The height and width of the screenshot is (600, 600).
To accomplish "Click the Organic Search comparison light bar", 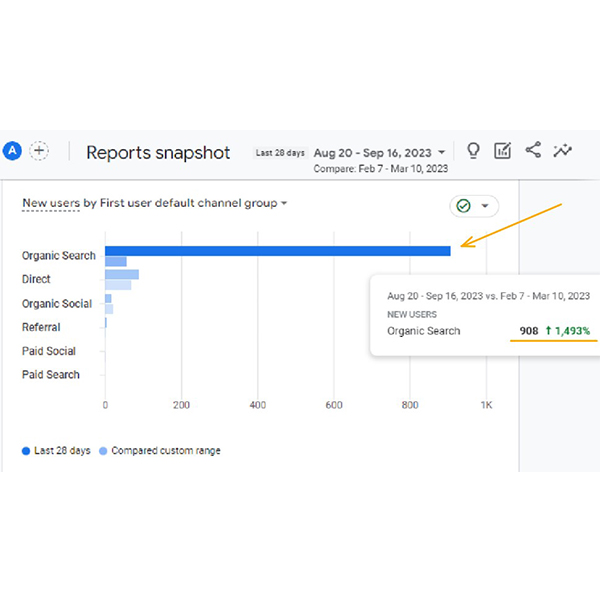I will [116, 261].
